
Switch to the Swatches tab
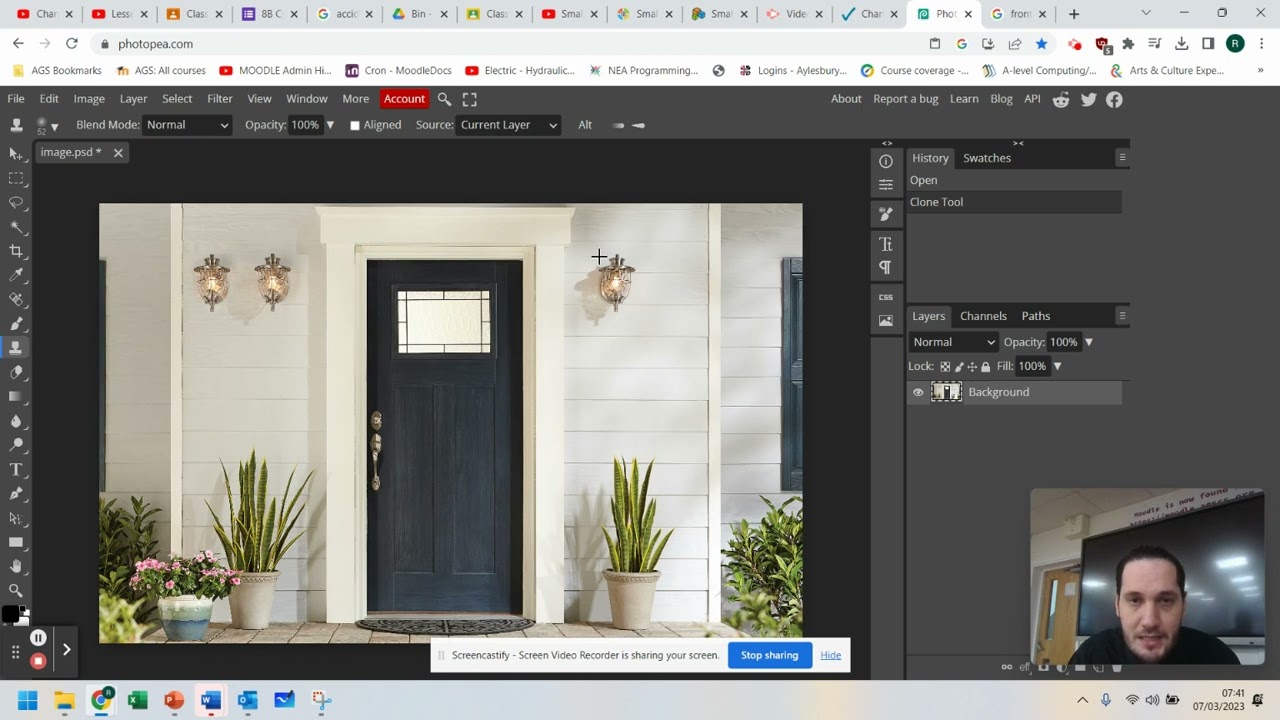[x=987, y=158]
